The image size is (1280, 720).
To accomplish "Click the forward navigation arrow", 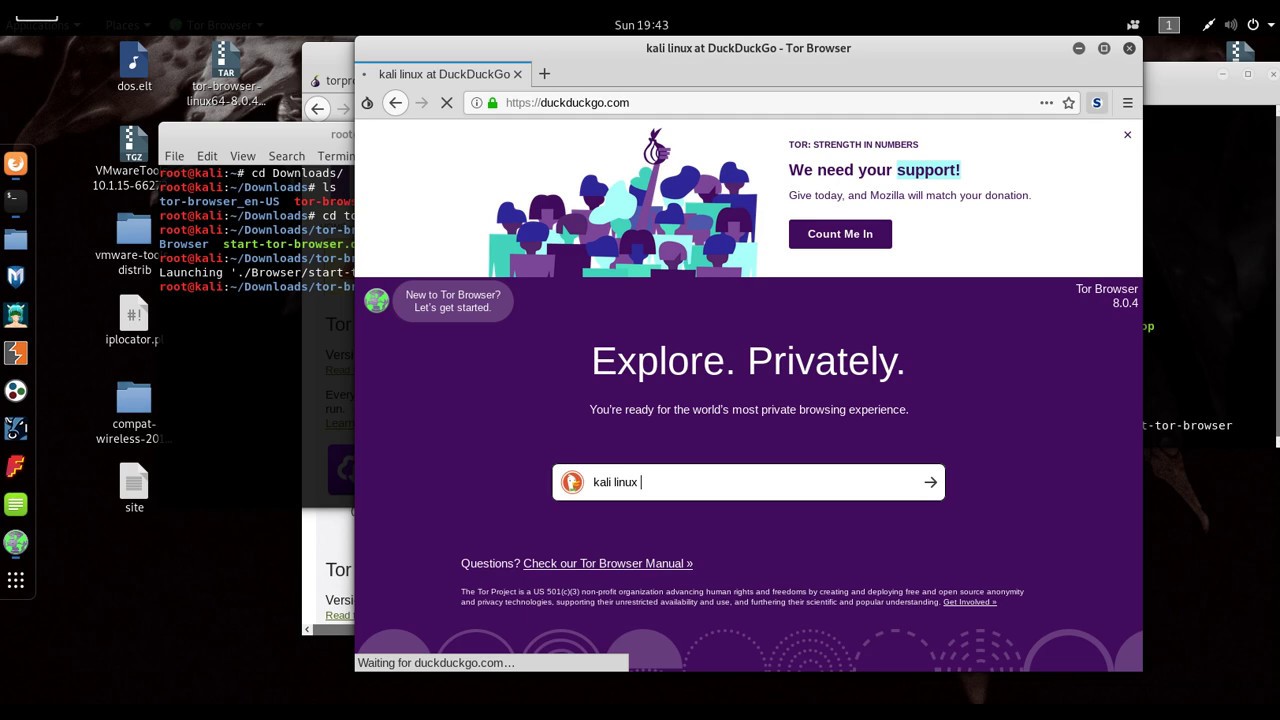I will click(x=421, y=103).
